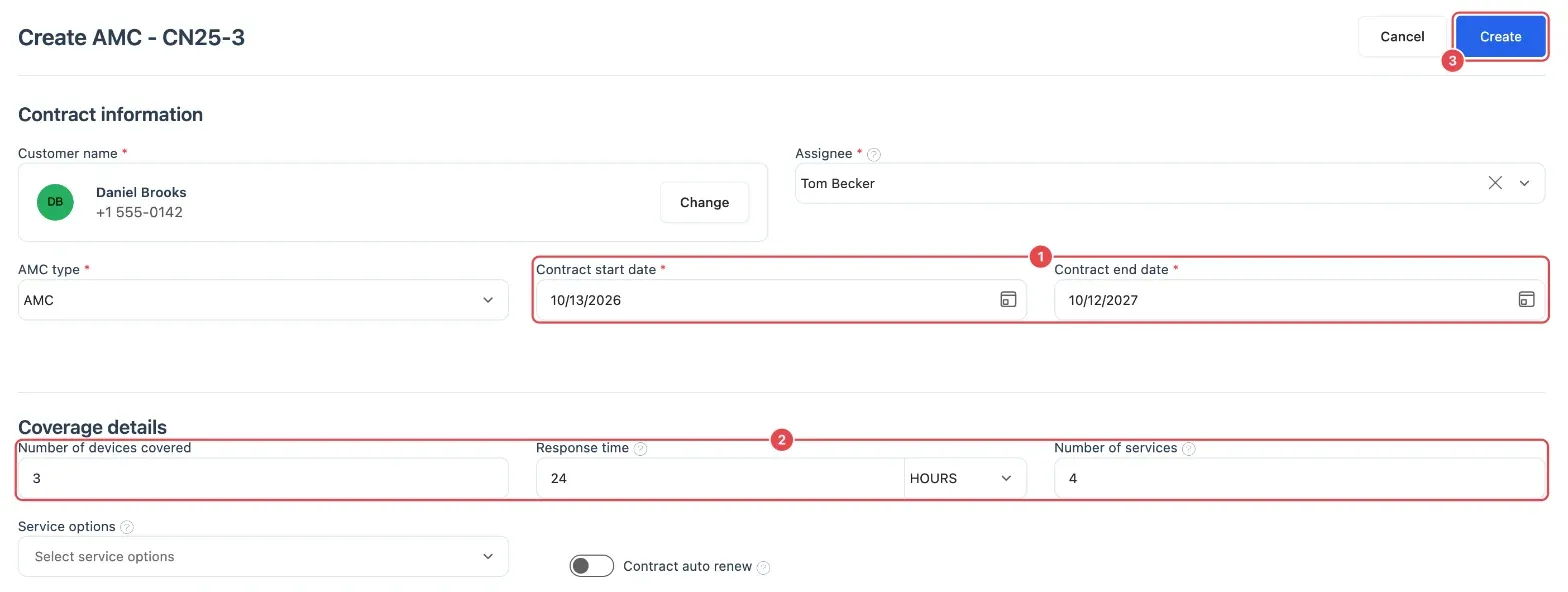Click the Contract information heading
The height and width of the screenshot is (592, 1568).
point(111,115)
